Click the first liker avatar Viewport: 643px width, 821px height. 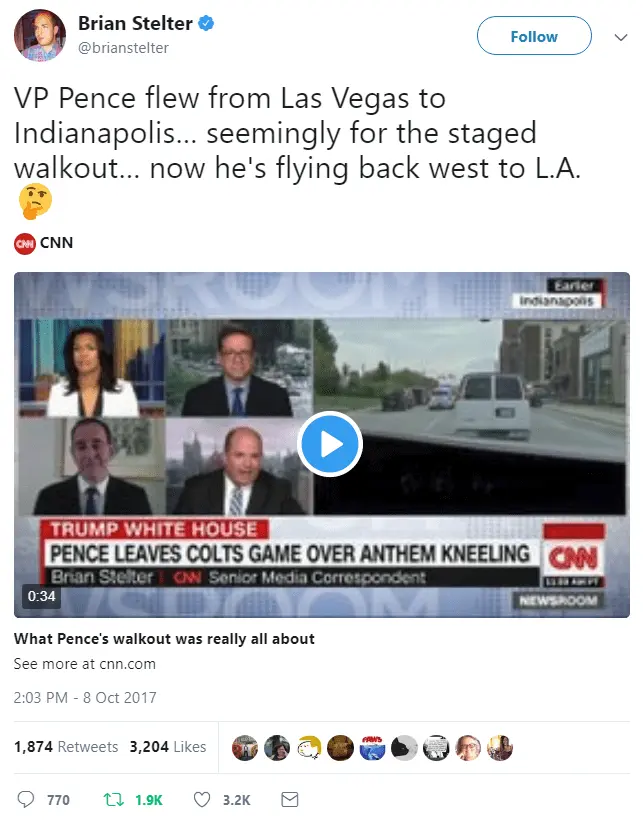(x=245, y=748)
